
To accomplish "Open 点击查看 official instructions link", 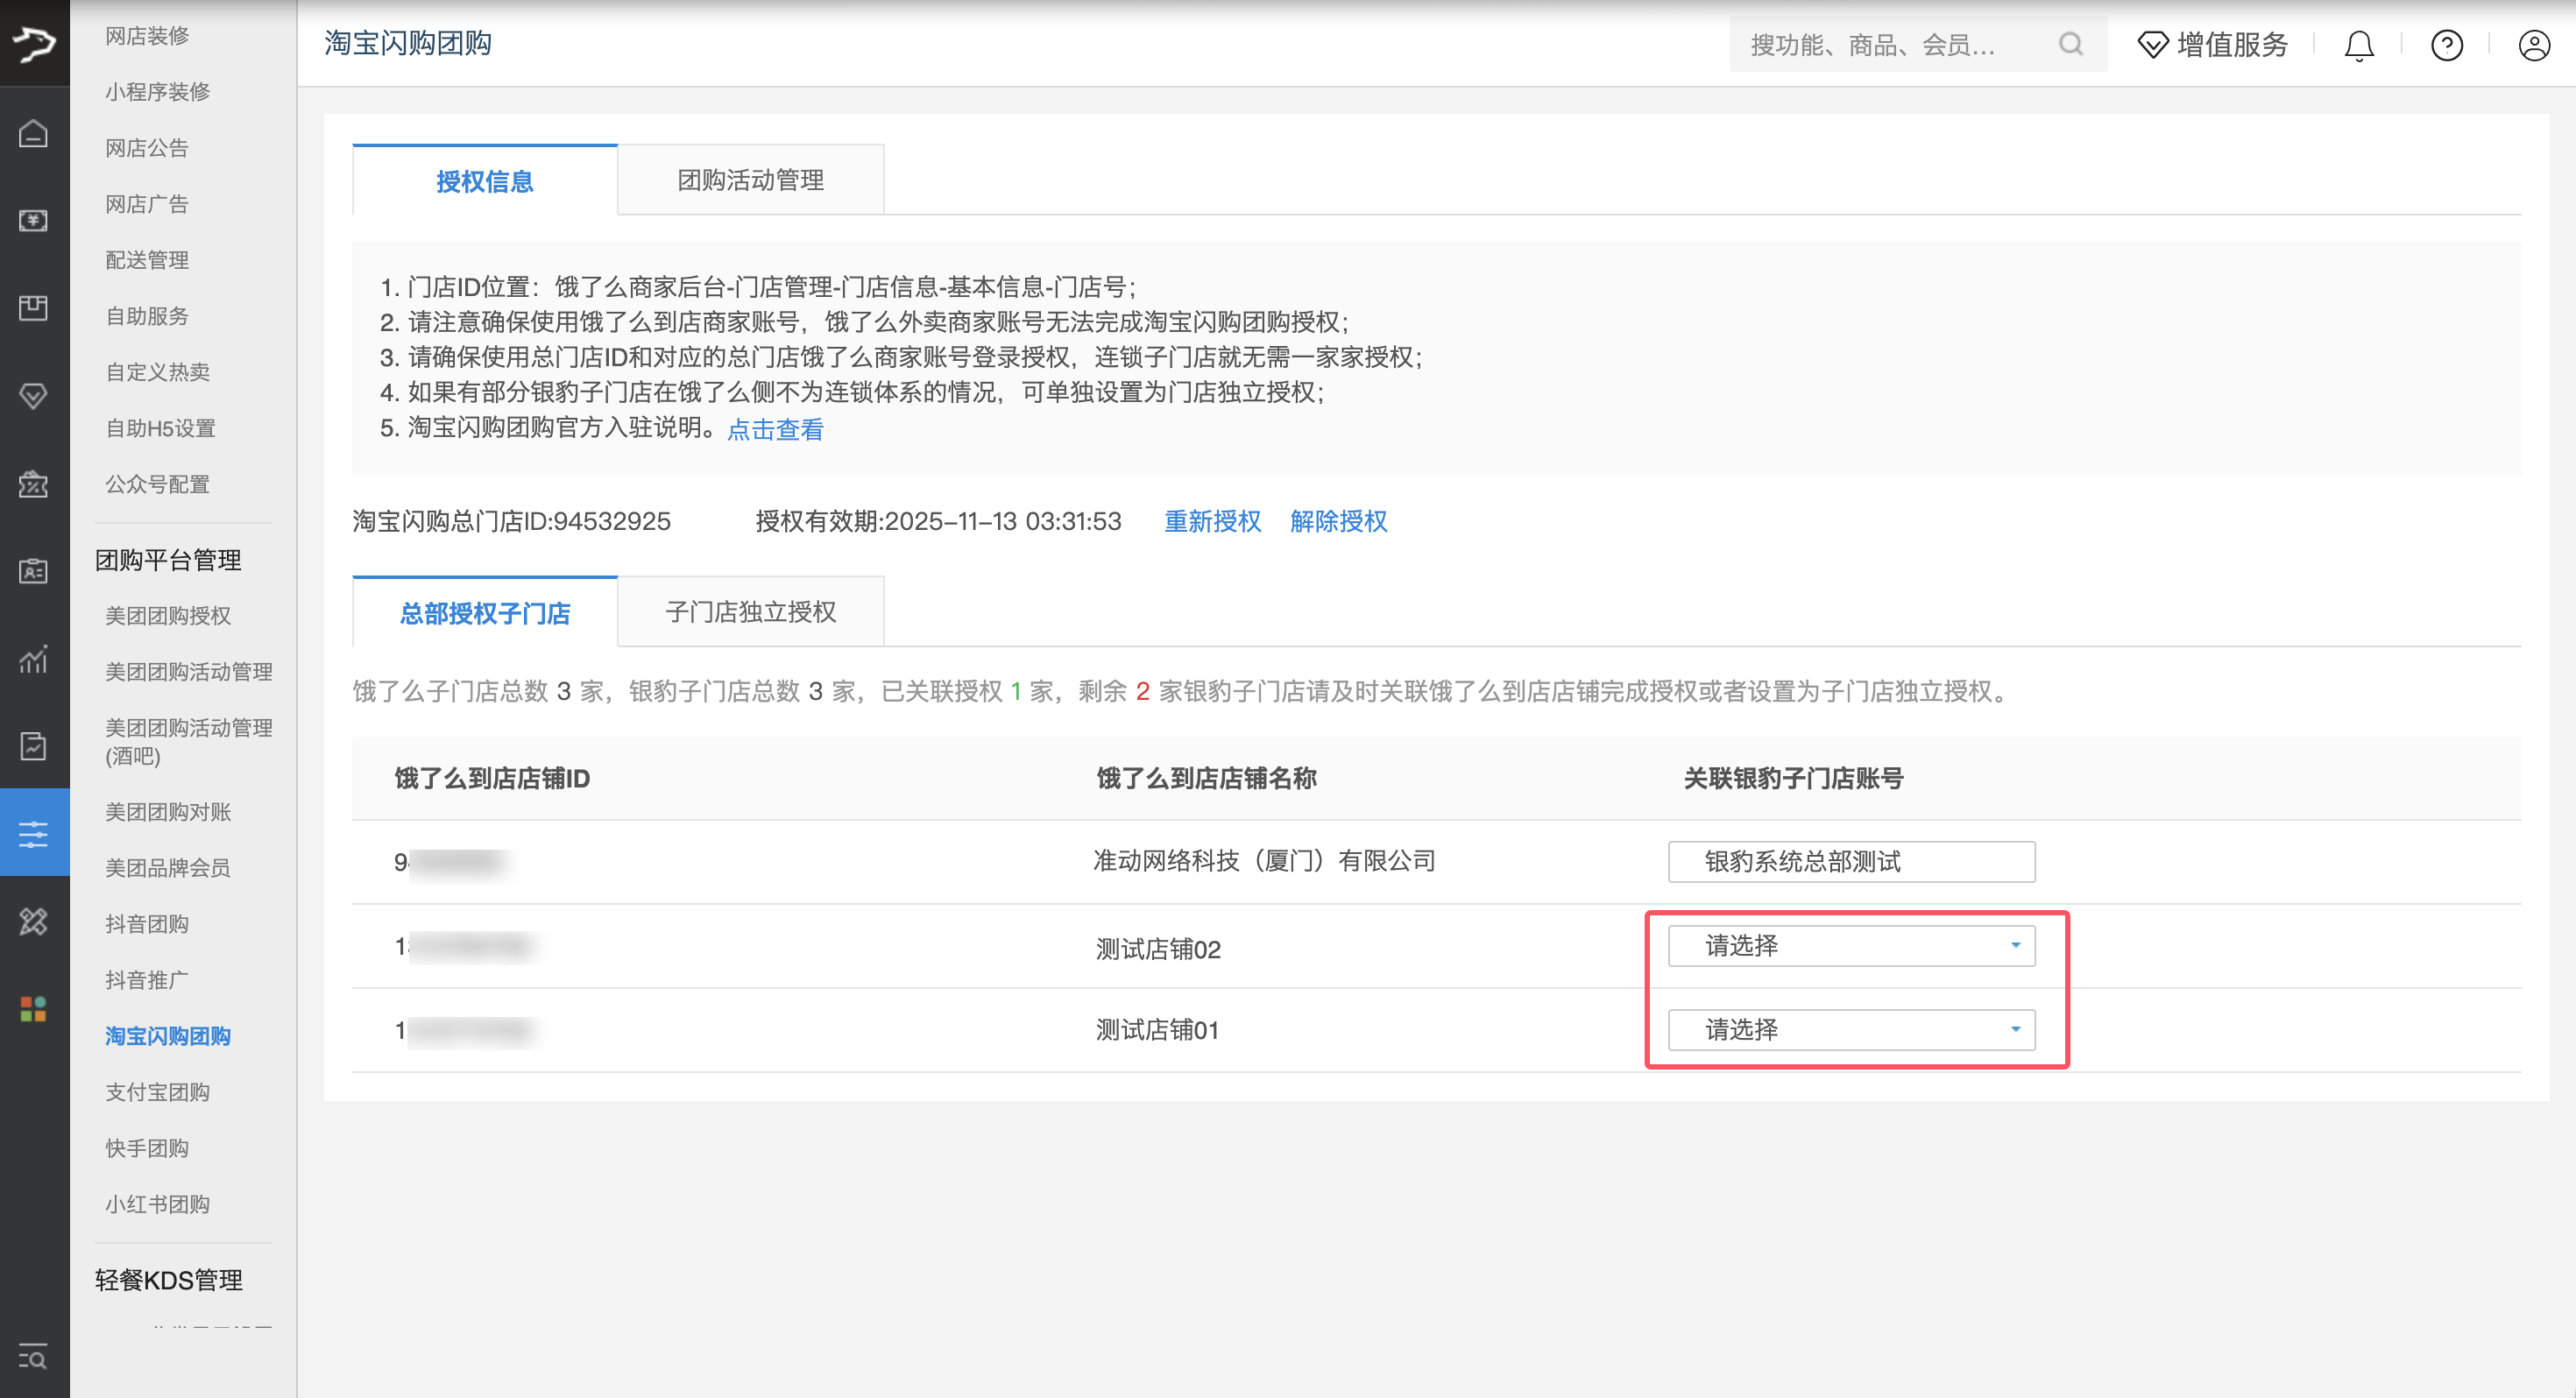I will (775, 429).
